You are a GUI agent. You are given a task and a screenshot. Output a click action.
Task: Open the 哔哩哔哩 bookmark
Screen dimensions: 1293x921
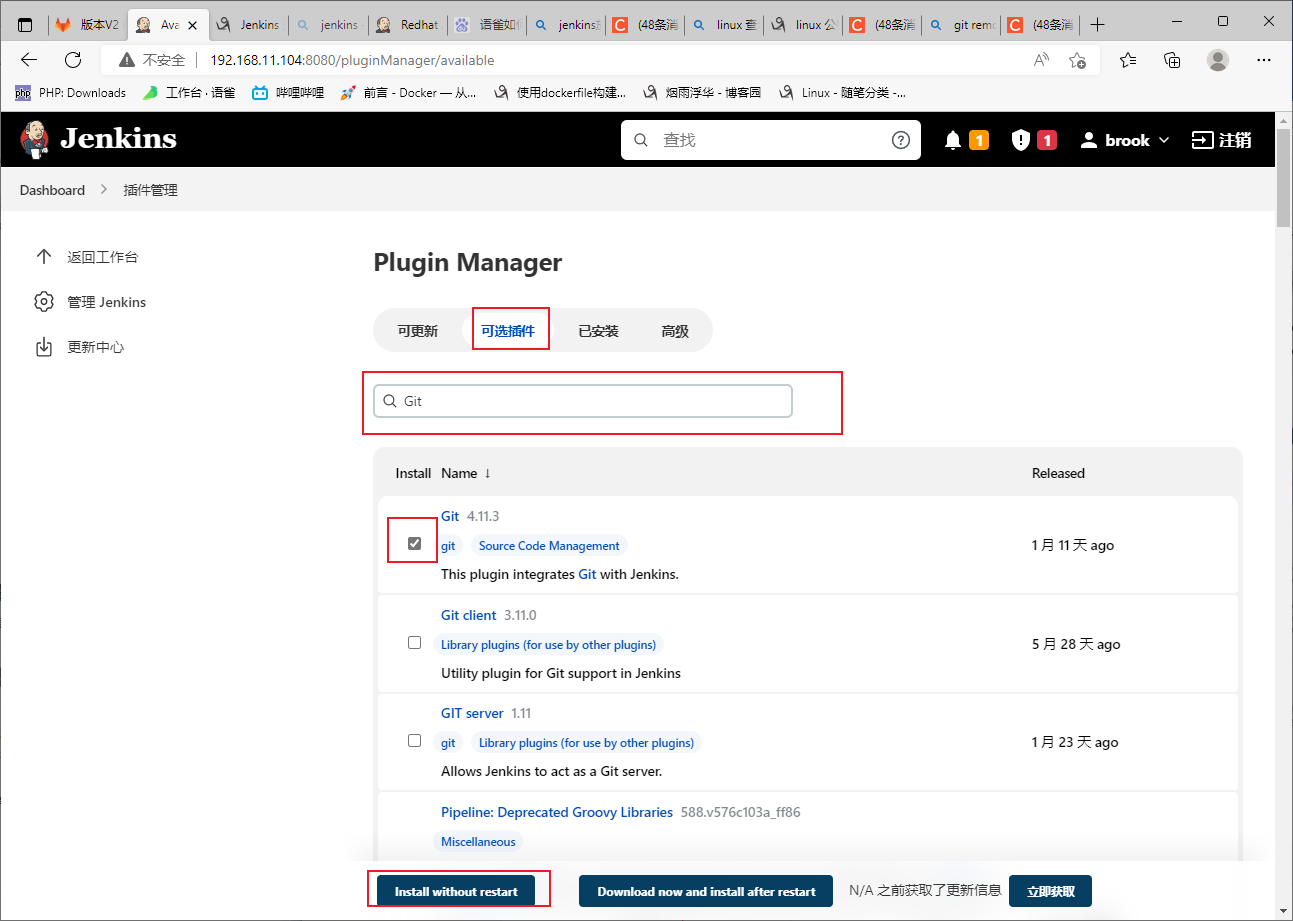click(288, 93)
